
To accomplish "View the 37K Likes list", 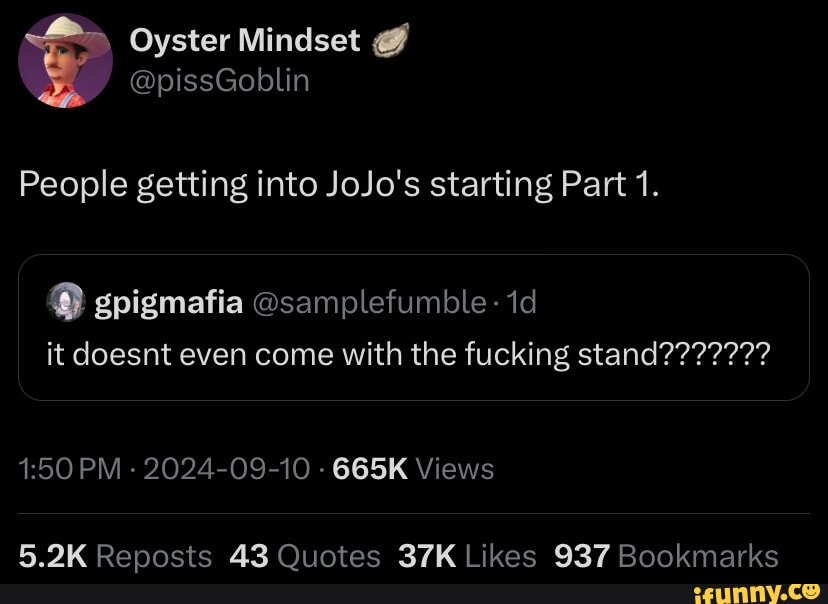I will [x=467, y=556].
